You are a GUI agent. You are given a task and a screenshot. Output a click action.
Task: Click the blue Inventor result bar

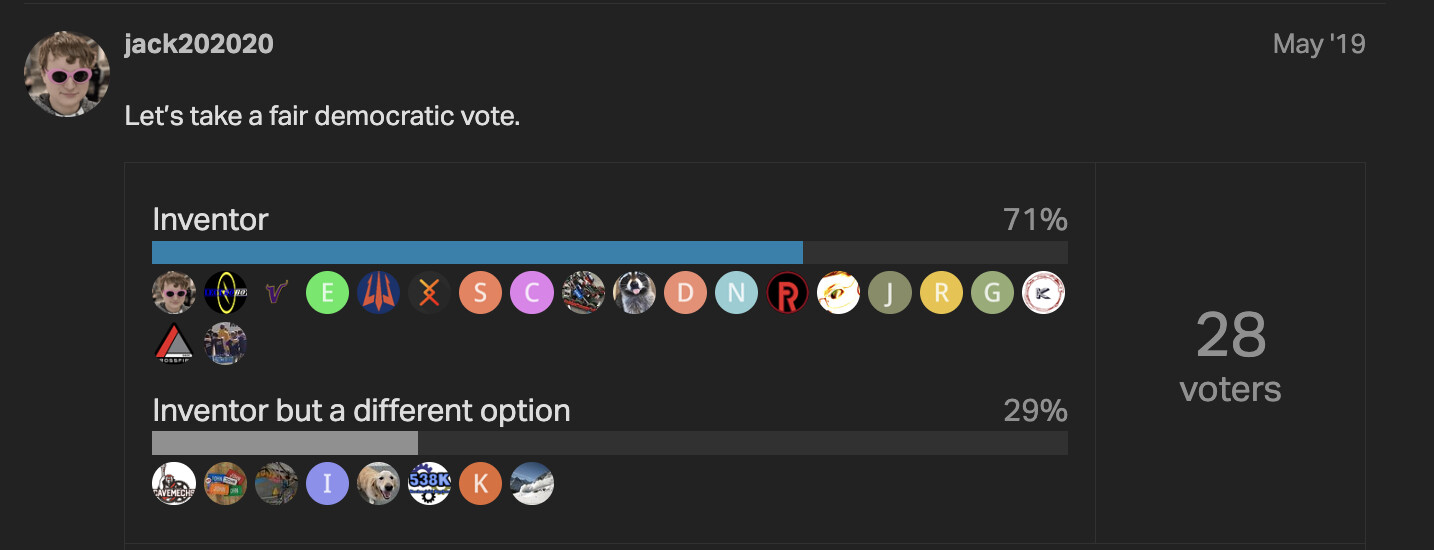(477, 252)
